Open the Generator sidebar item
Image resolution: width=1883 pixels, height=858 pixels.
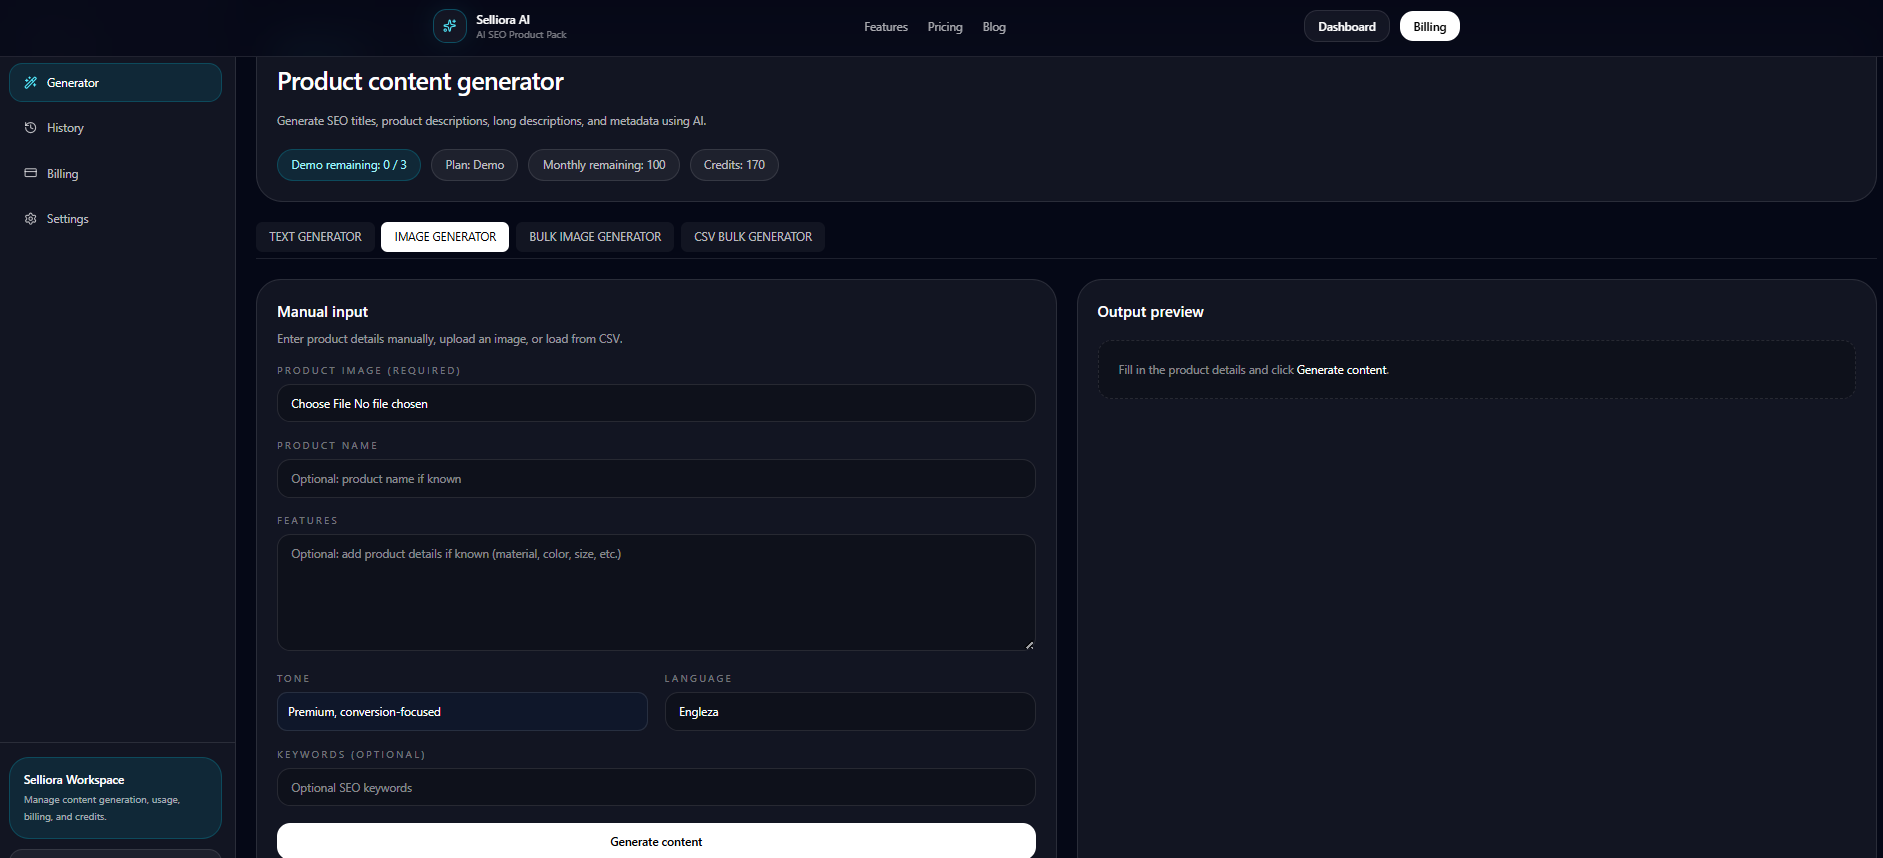point(115,83)
